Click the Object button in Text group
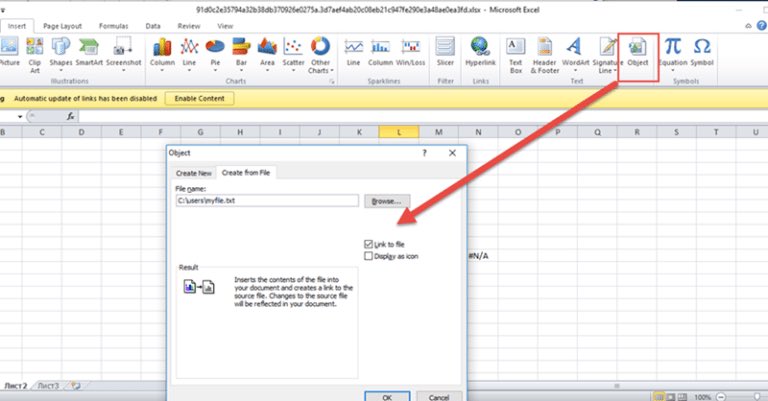 coord(638,51)
